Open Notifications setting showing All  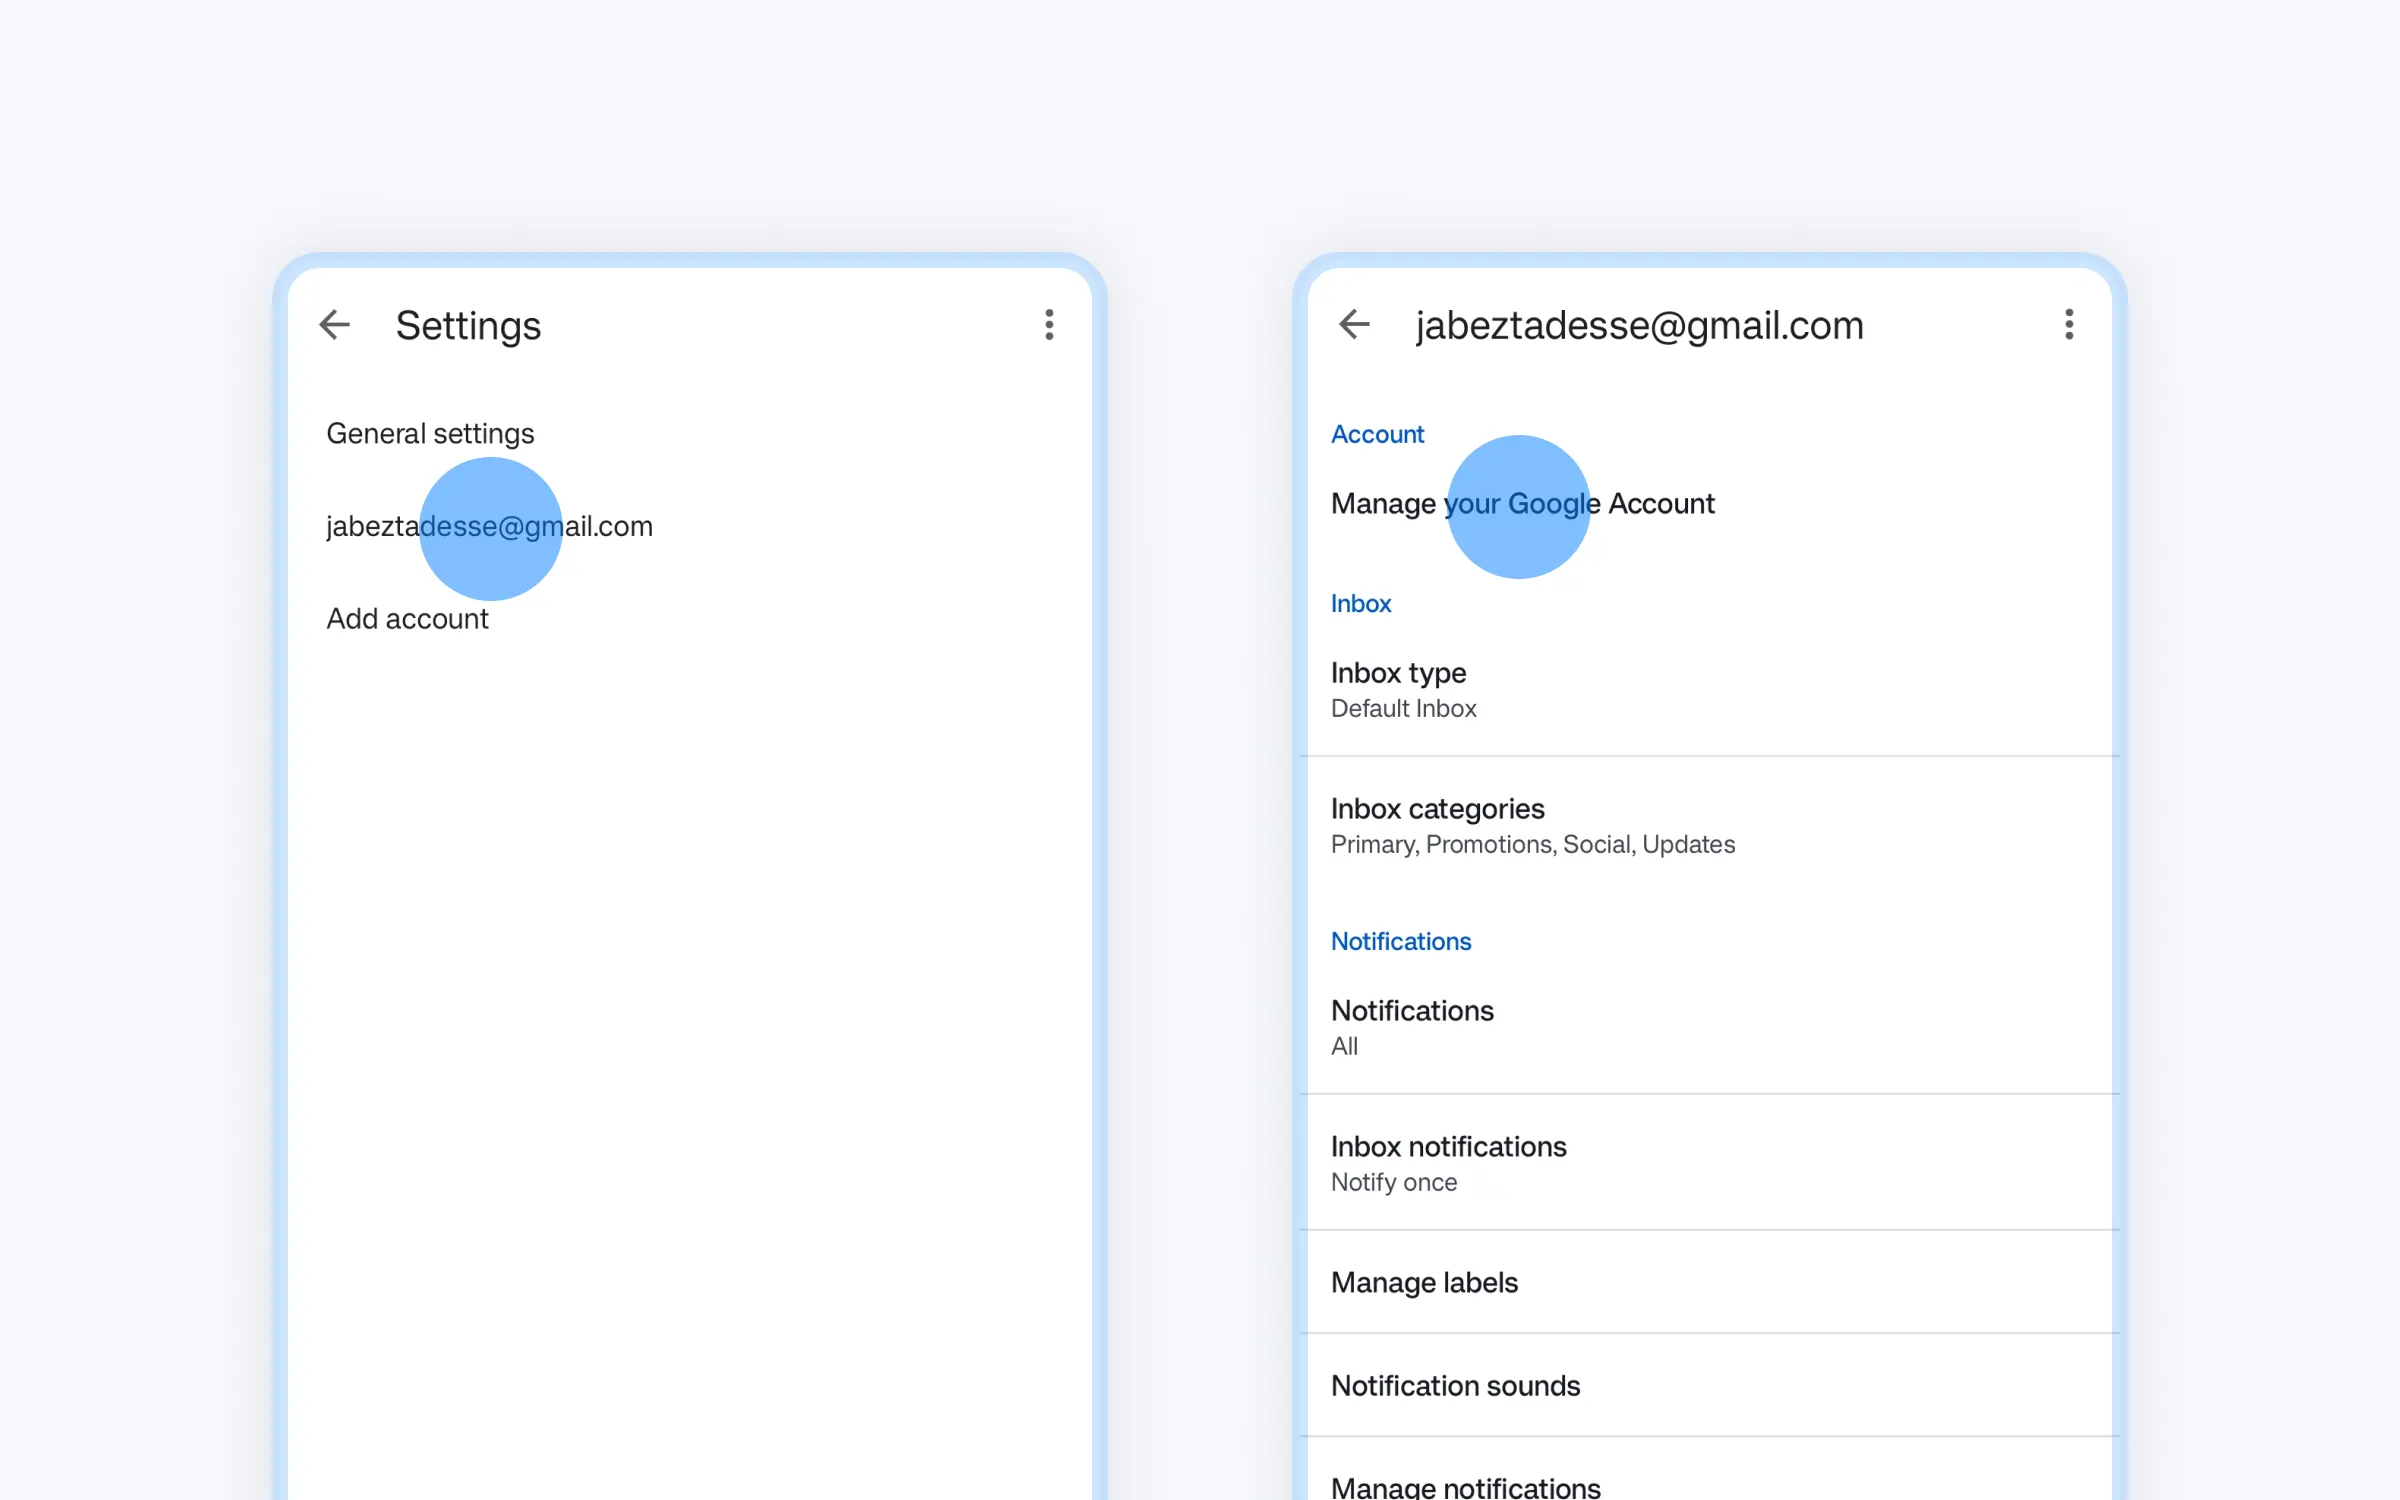1710,1027
